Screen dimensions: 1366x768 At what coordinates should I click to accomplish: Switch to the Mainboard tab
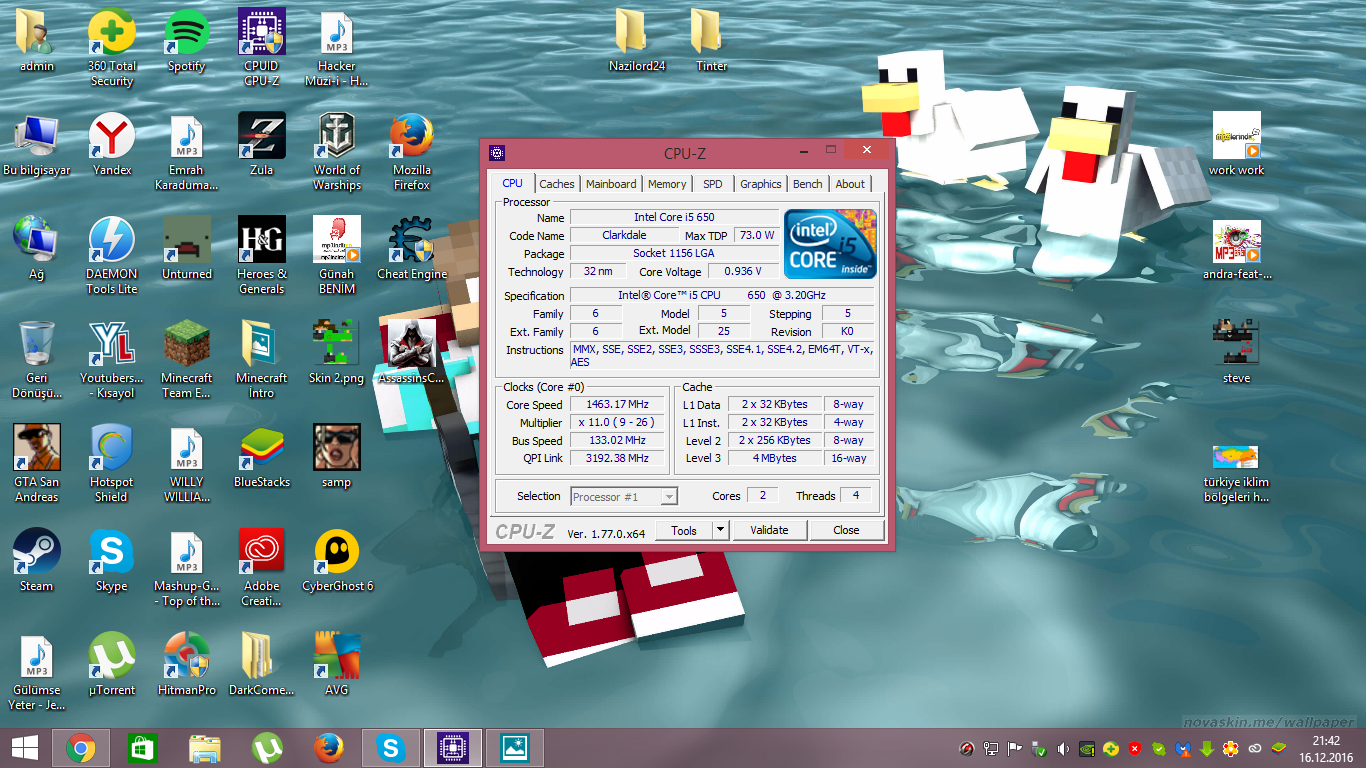pyautogui.click(x=611, y=184)
